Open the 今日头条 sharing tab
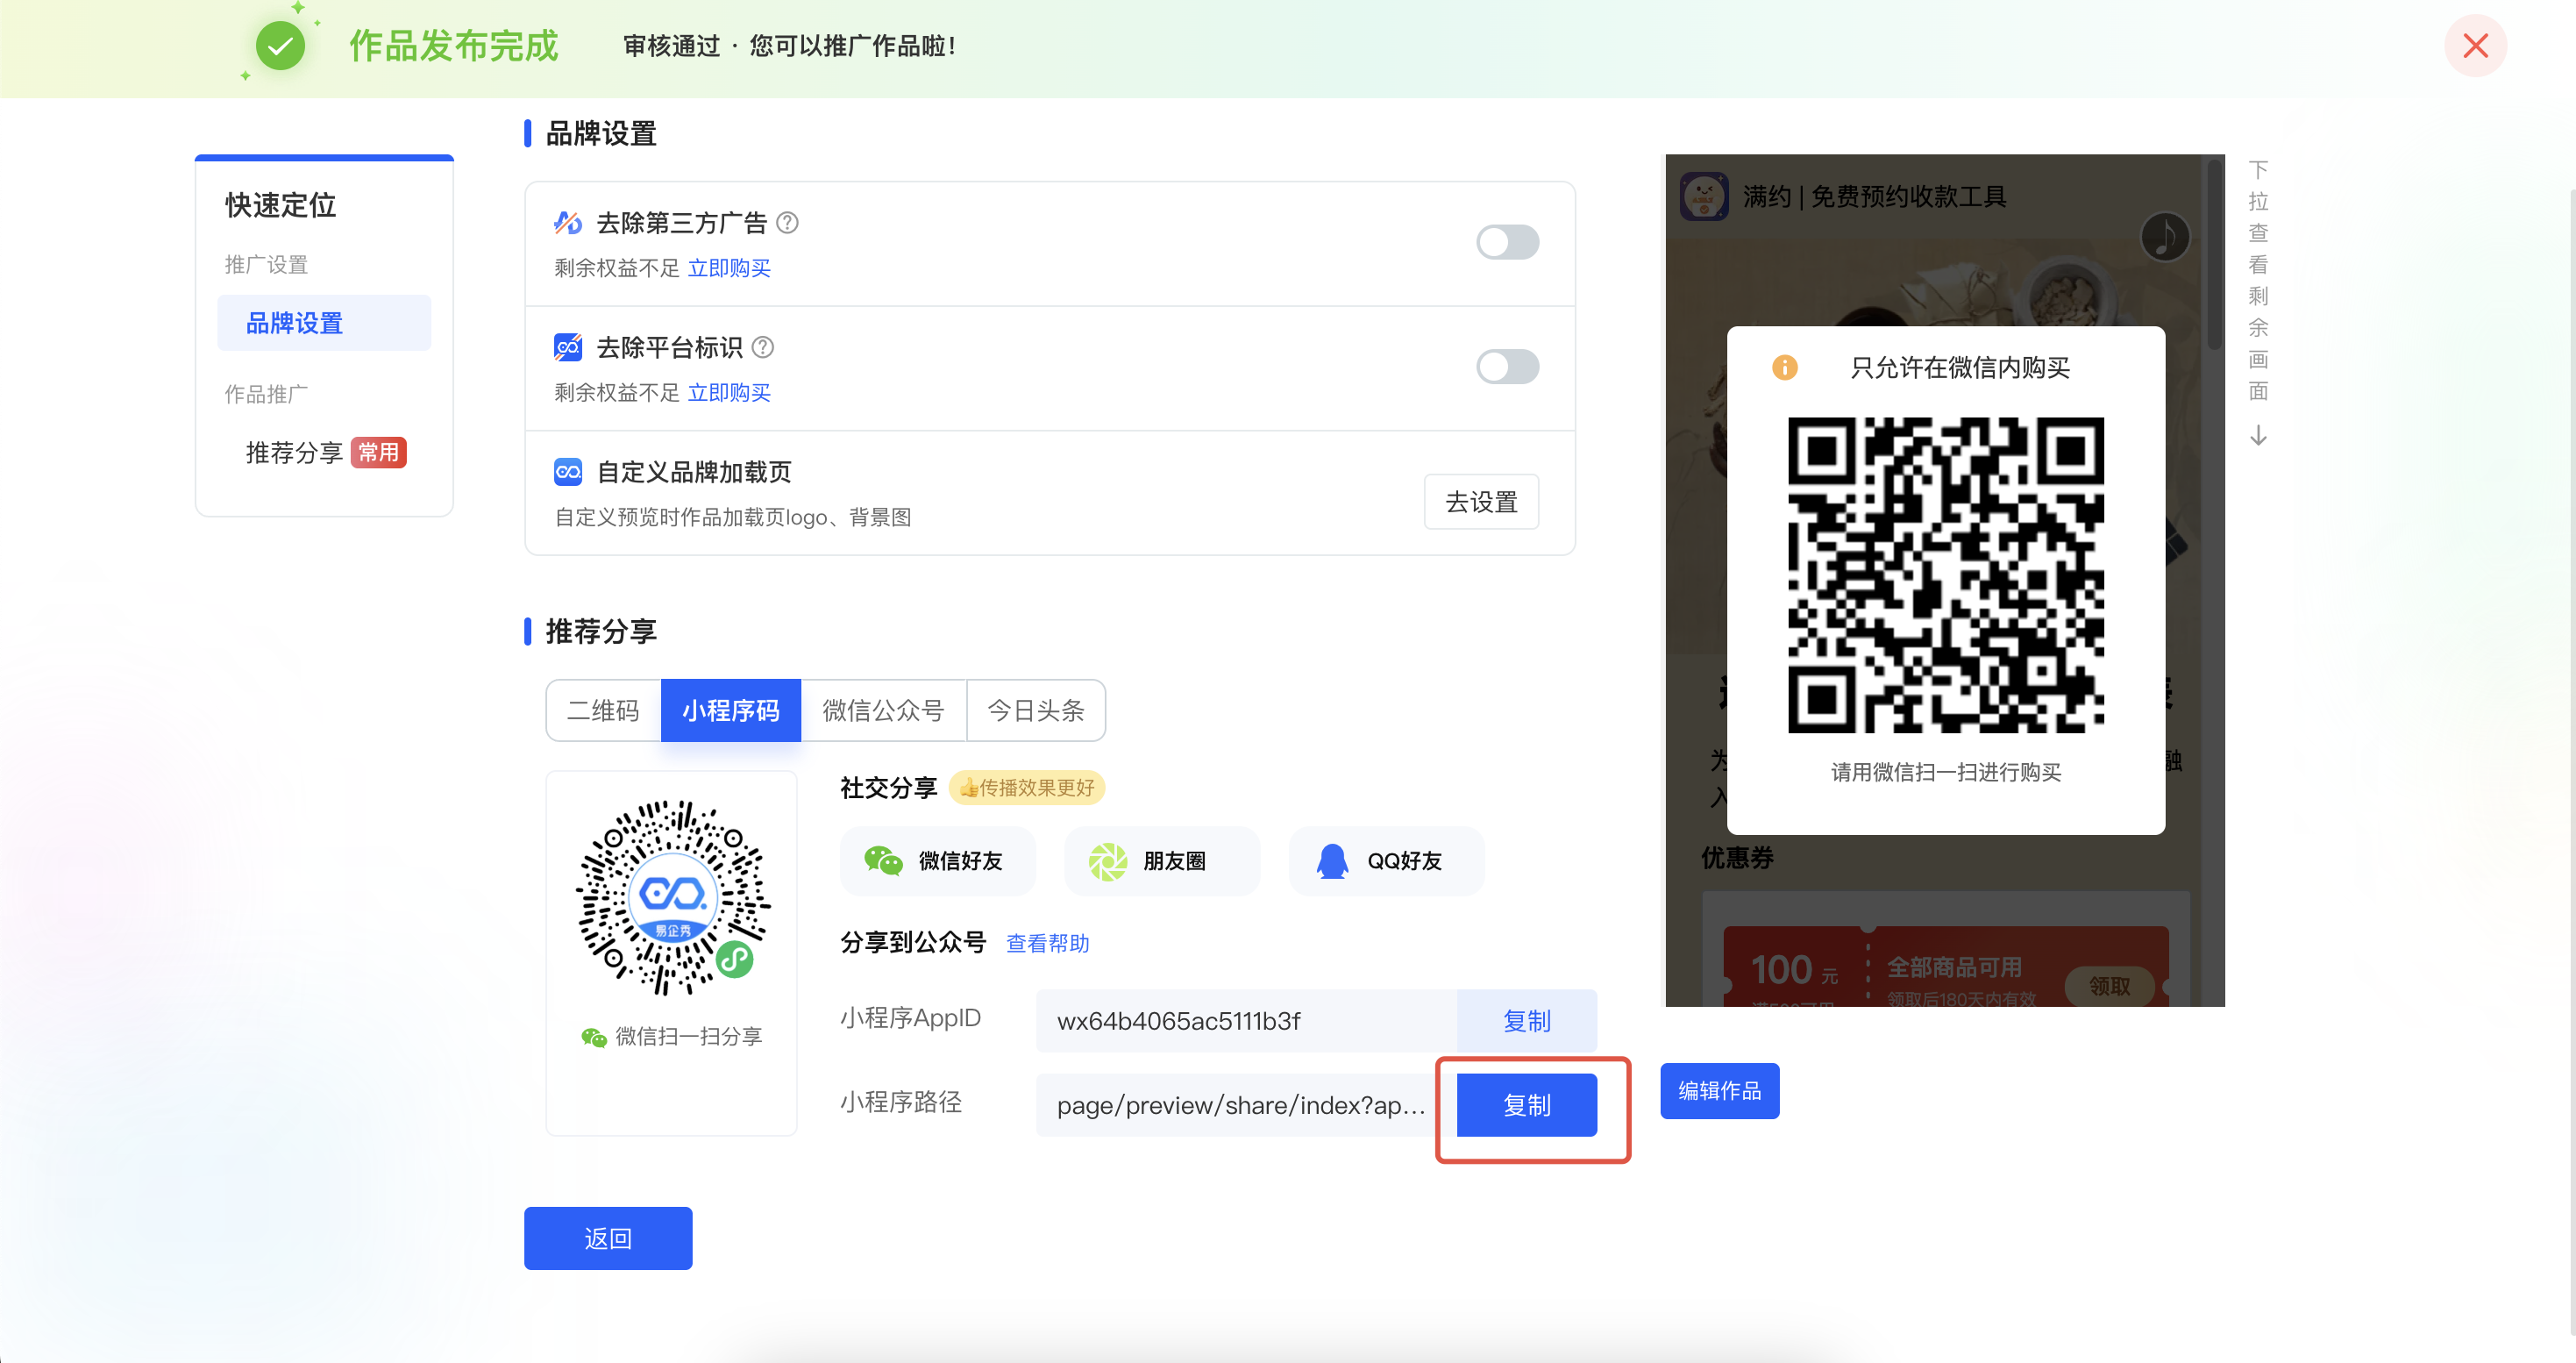2576x1363 pixels. click(1036, 710)
